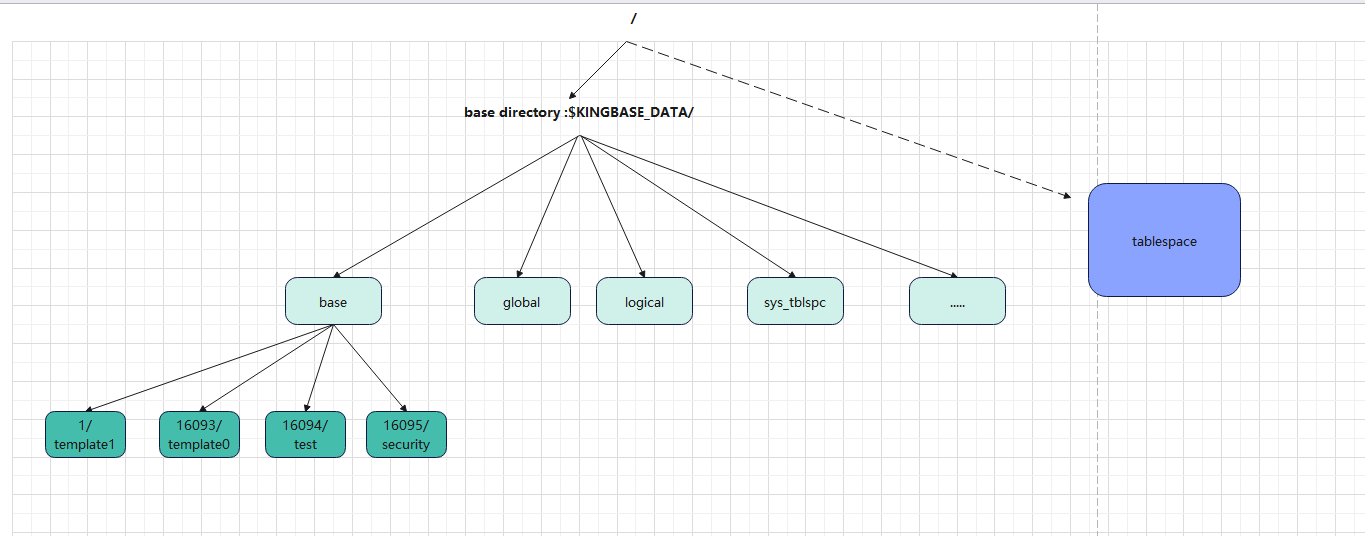Select the 1/ template1 node
The height and width of the screenshot is (536, 1365).
click(85, 434)
